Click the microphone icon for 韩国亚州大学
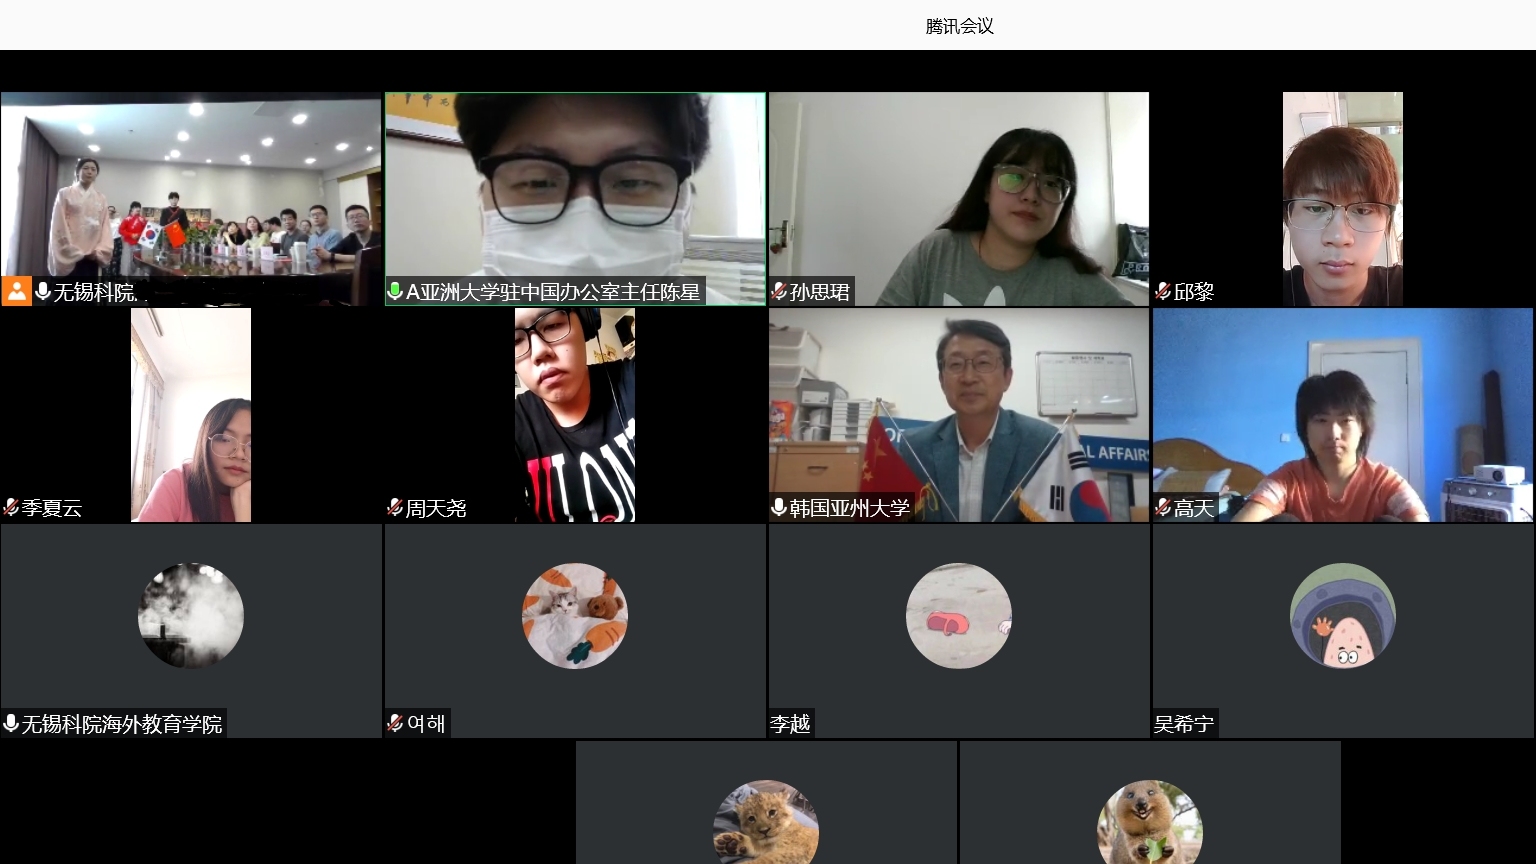This screenshot has height=864, width=1536. [779, 507]
